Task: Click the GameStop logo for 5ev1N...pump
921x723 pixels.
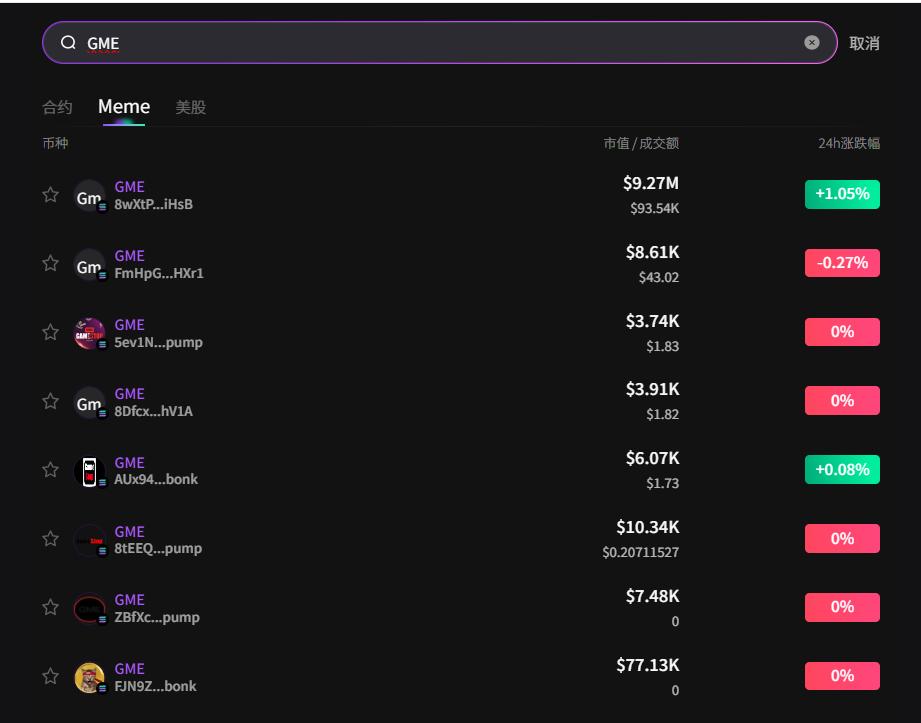Action: click(89, 333)
